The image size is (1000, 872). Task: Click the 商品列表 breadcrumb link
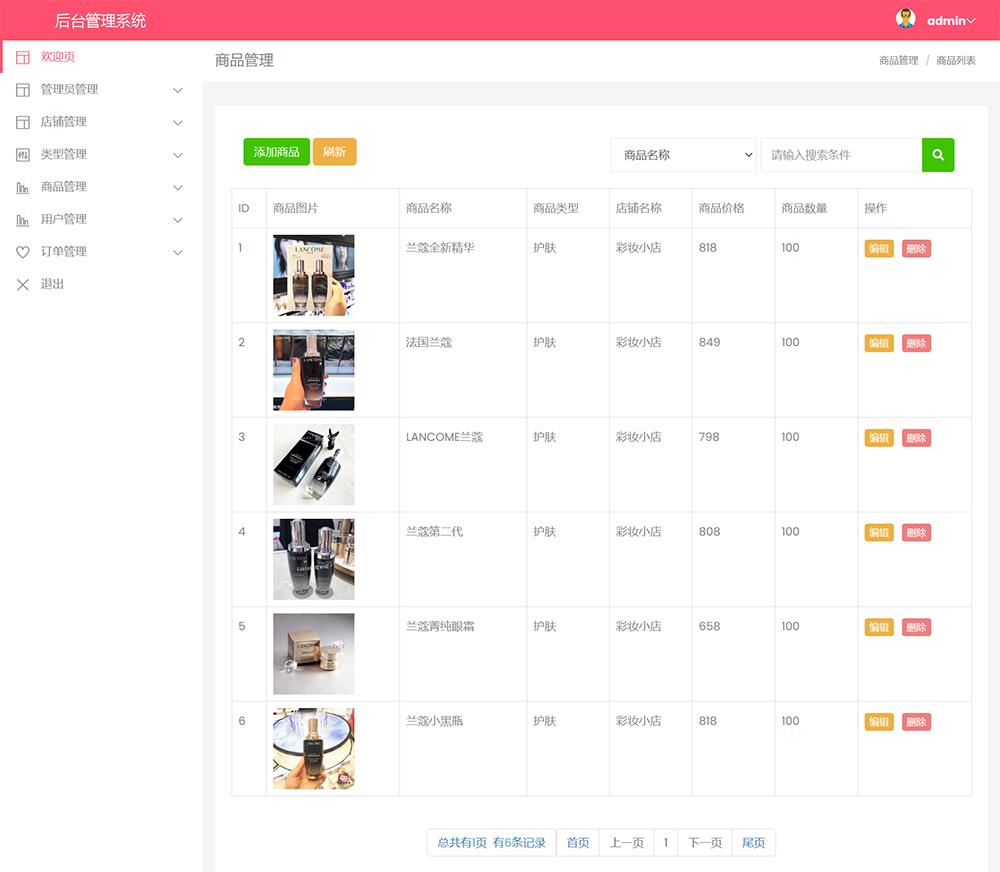tap(956, 61)
